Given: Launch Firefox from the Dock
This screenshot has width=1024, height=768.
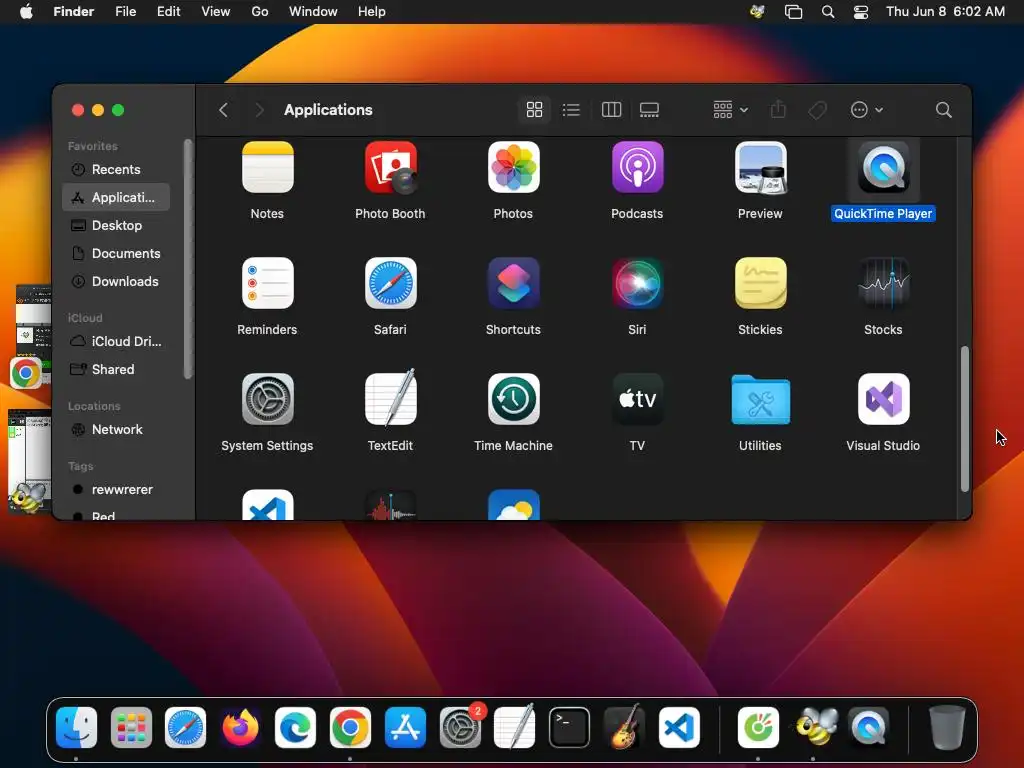Looking at the screenshot, I should pos(240,727).
